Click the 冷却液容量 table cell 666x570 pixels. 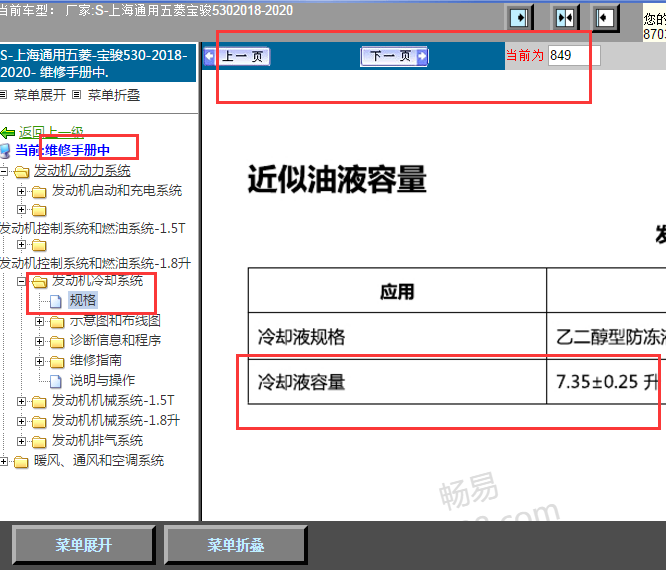pyautogui.click(x=397, y=381)
